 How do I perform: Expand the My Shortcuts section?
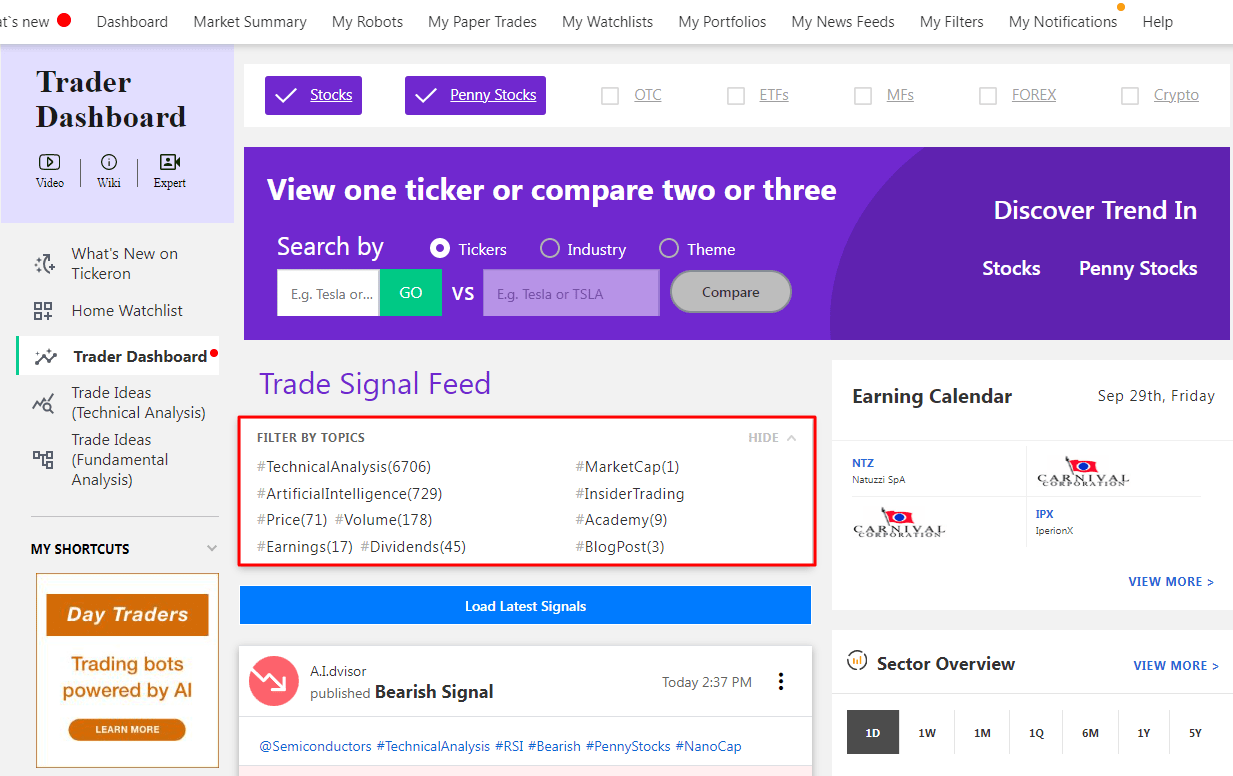[211, 548]
